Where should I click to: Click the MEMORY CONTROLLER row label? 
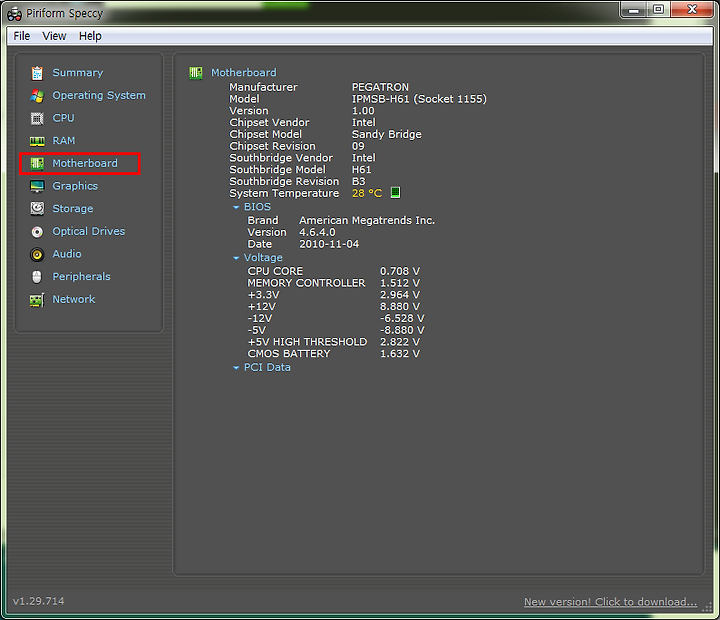(x=306, y=283)
